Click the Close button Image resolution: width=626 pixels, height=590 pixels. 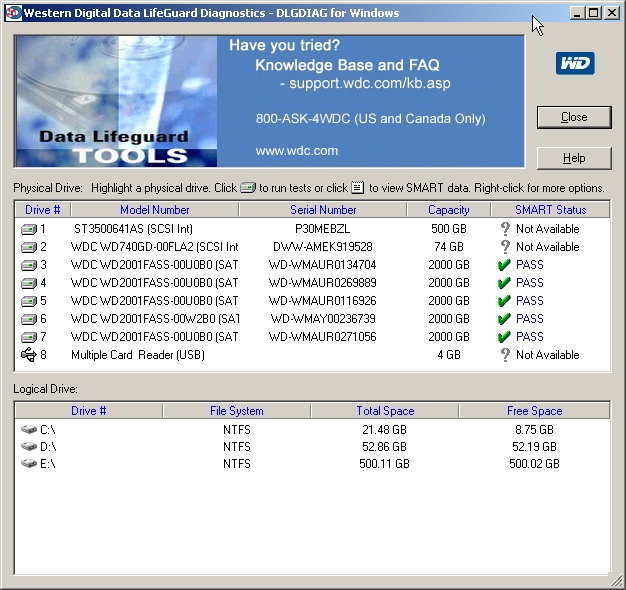[574, 117]
